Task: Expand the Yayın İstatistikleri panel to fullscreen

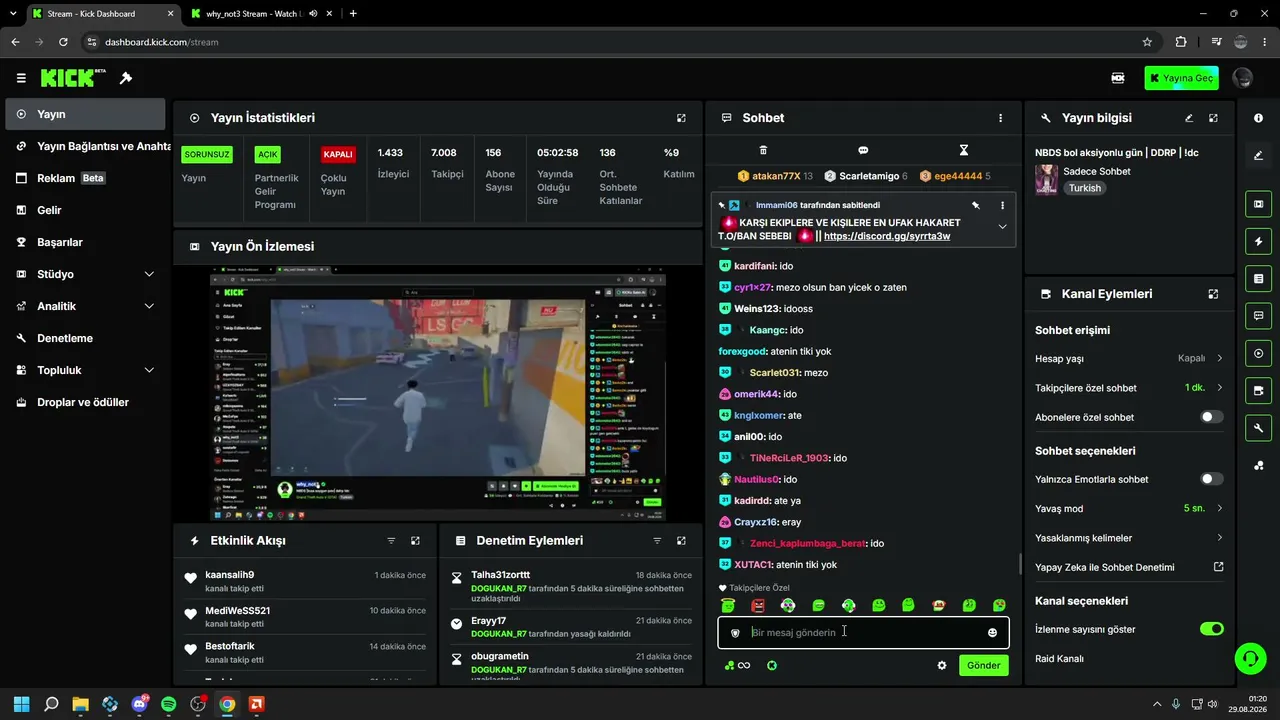Action: click(x=681, y=118)
